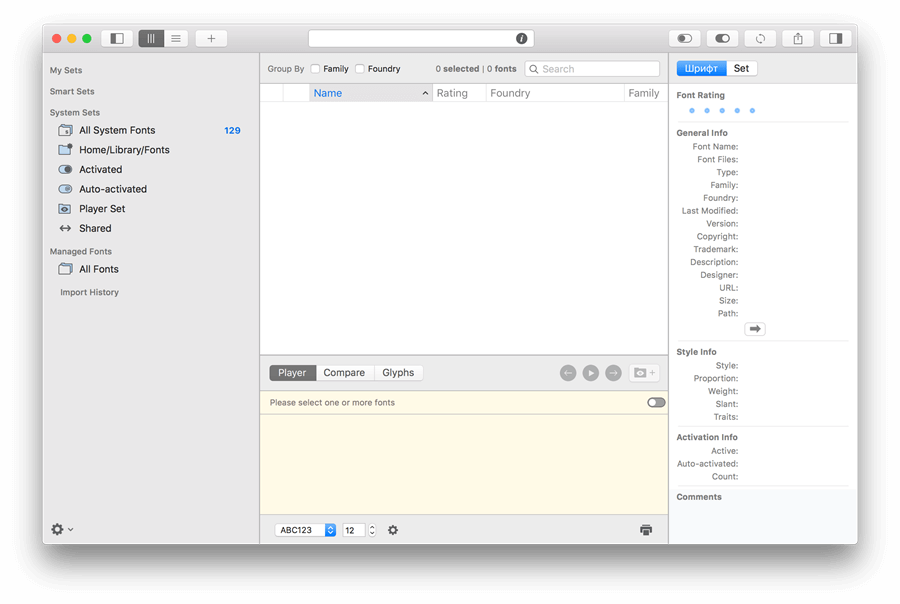Screen dimensions: 900x604
Task: Click the All System Fonts icon
Action: 65,130
